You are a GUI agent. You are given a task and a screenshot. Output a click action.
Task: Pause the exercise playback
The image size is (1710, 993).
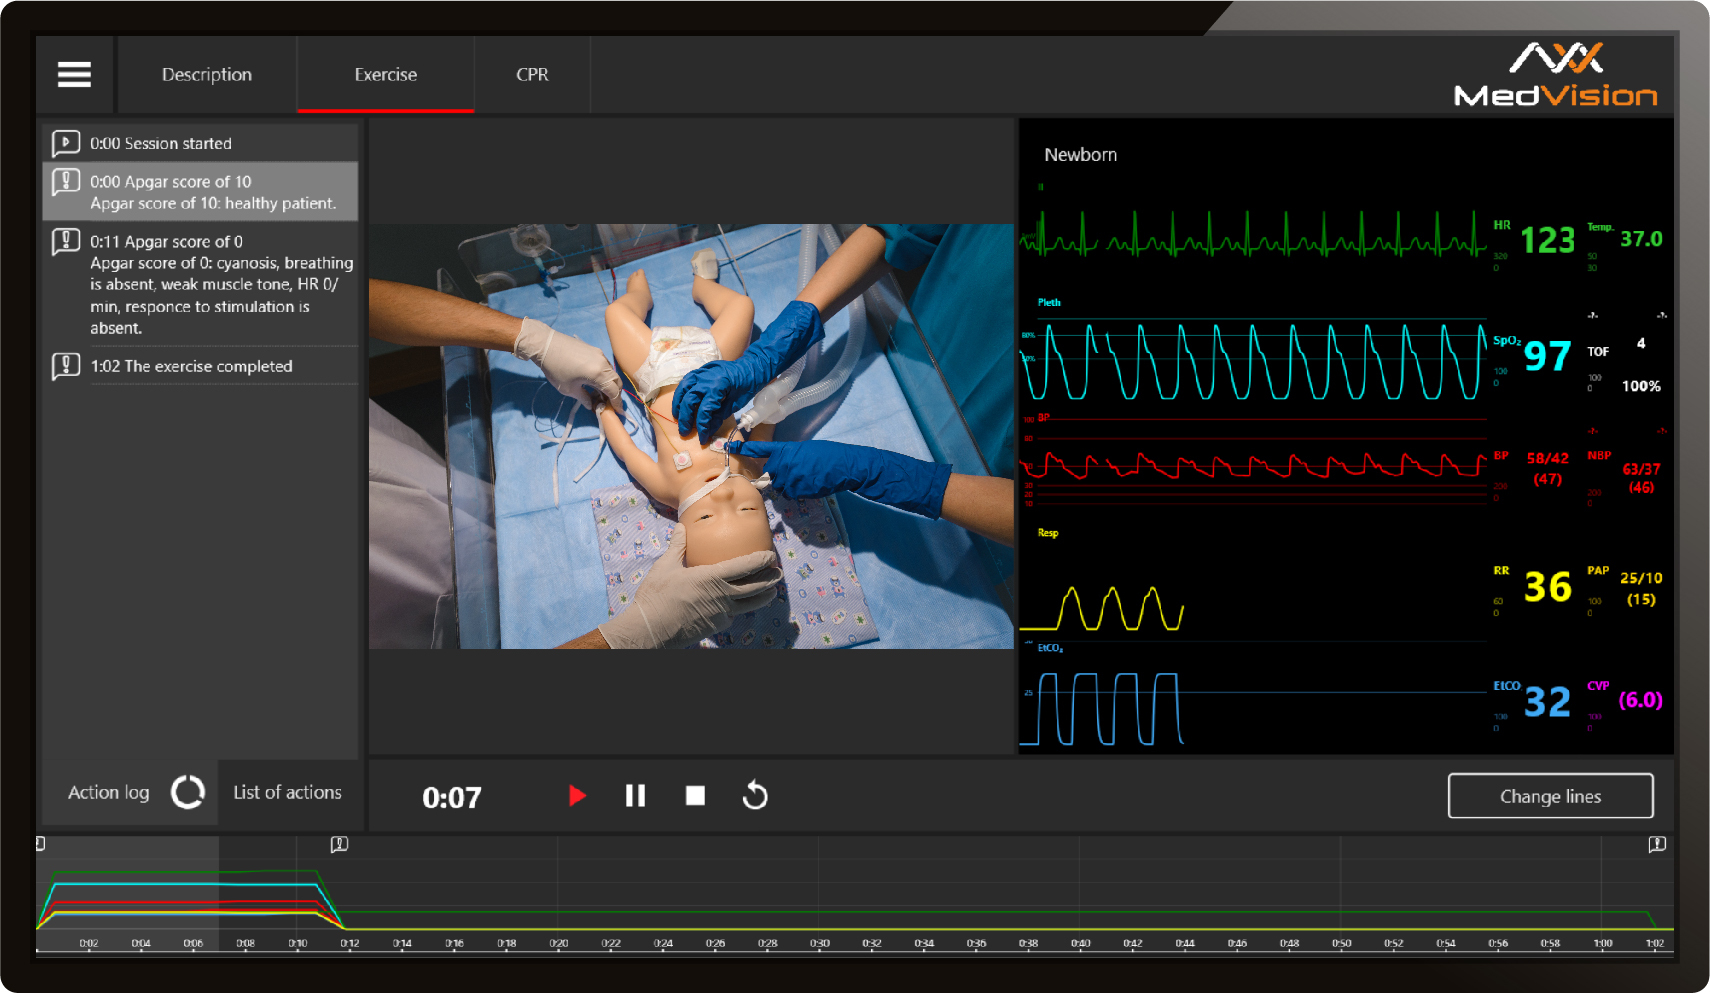click(635, 796)
